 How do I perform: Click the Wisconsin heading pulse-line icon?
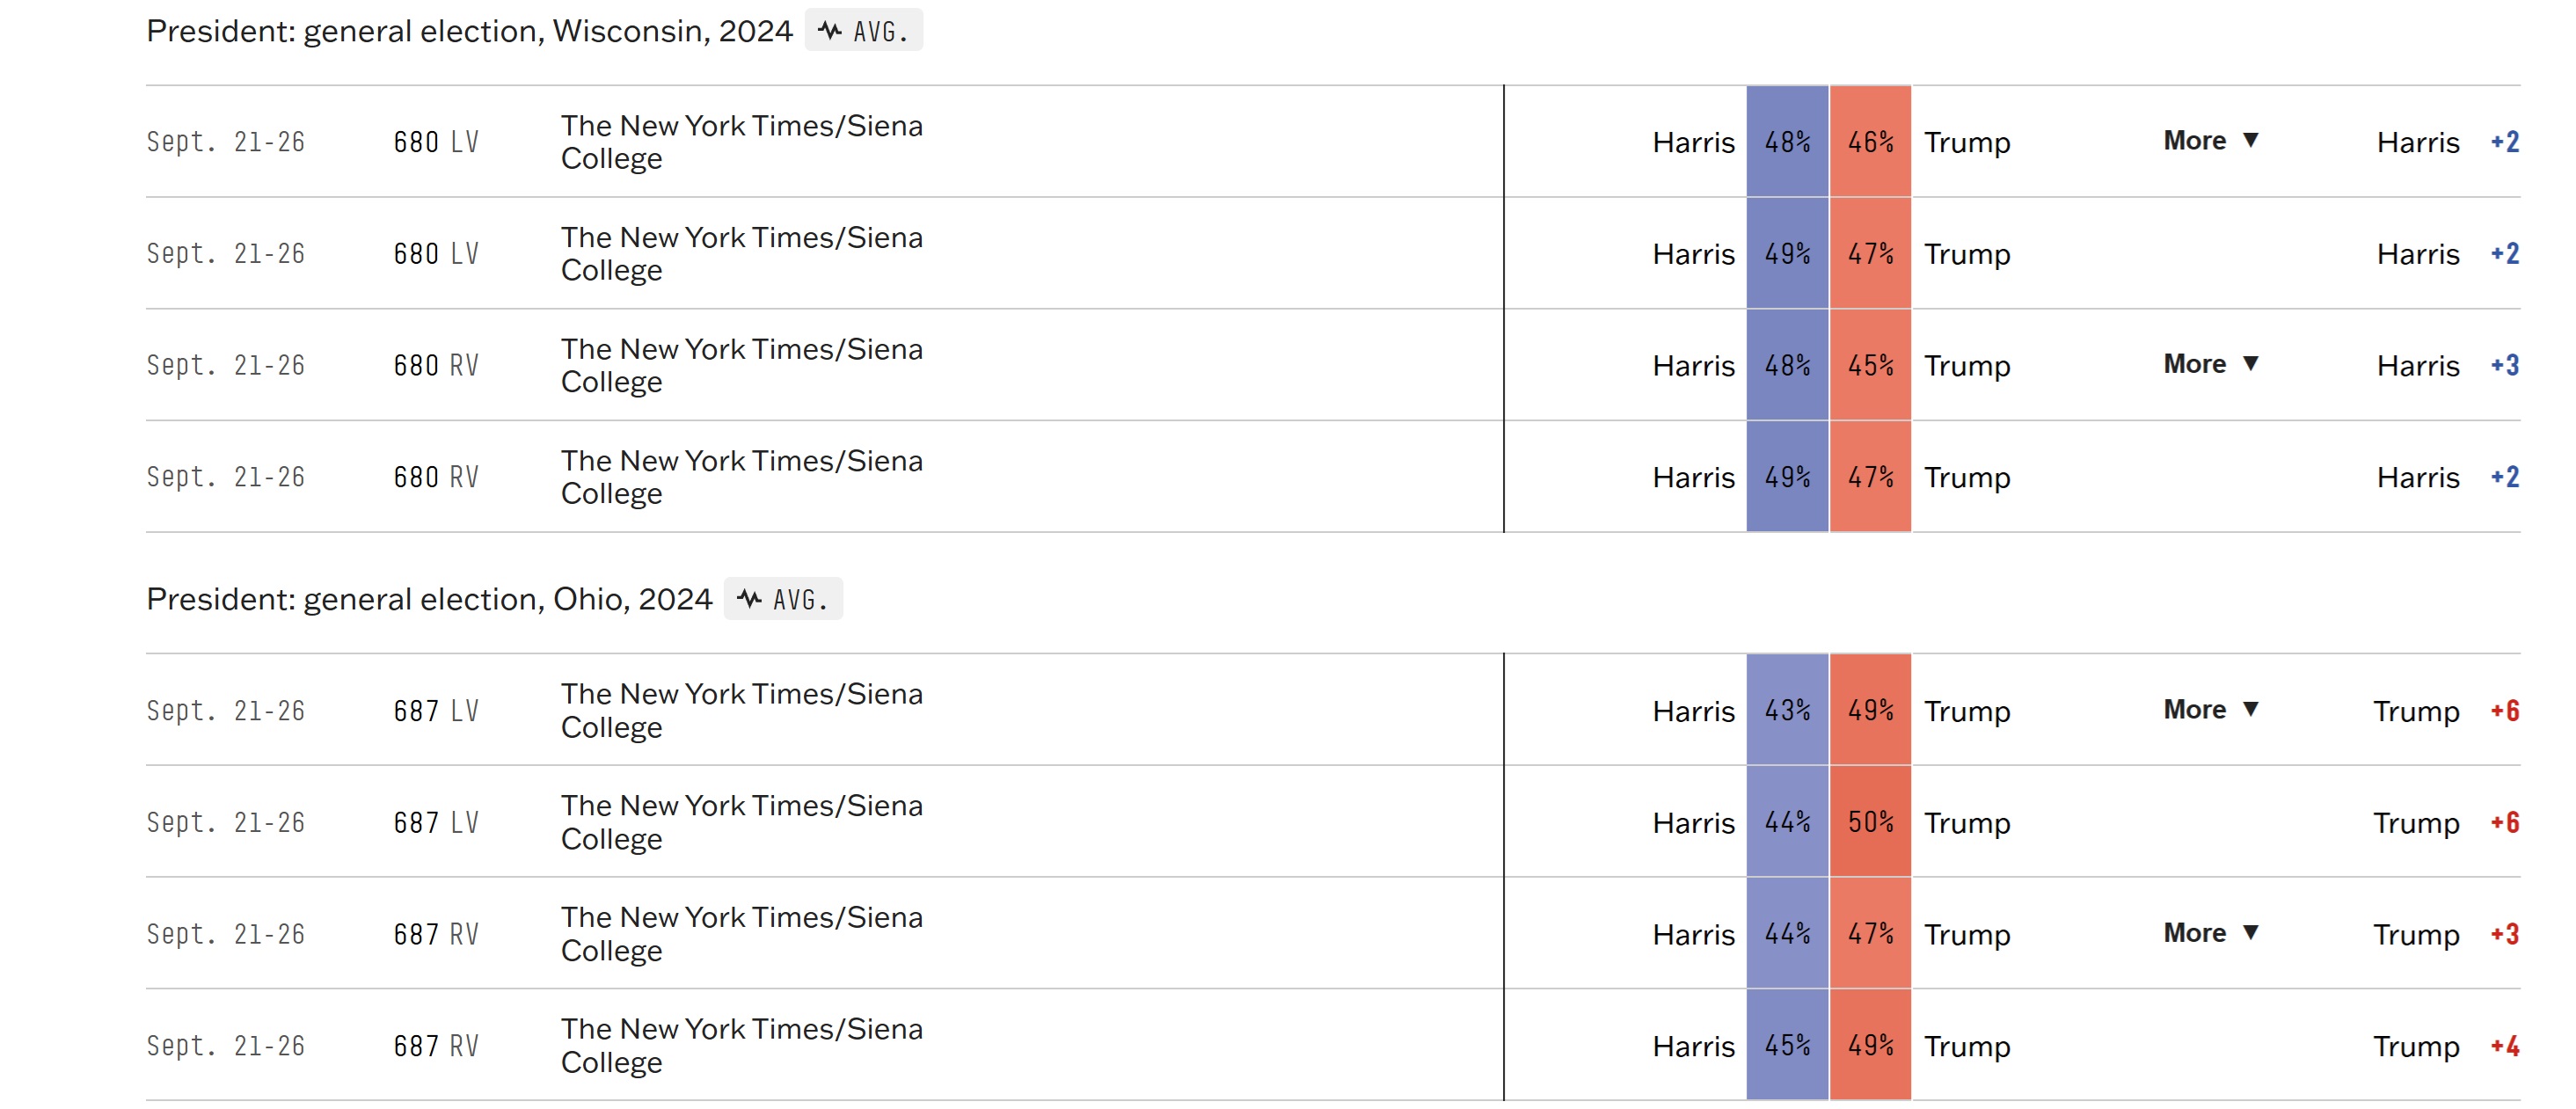(829, 31)
